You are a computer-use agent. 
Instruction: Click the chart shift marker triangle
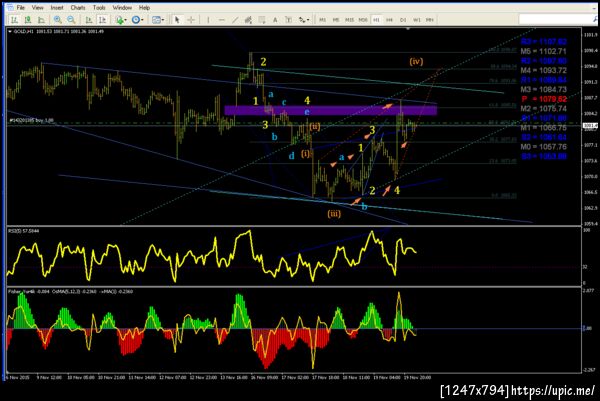(408, 29)
